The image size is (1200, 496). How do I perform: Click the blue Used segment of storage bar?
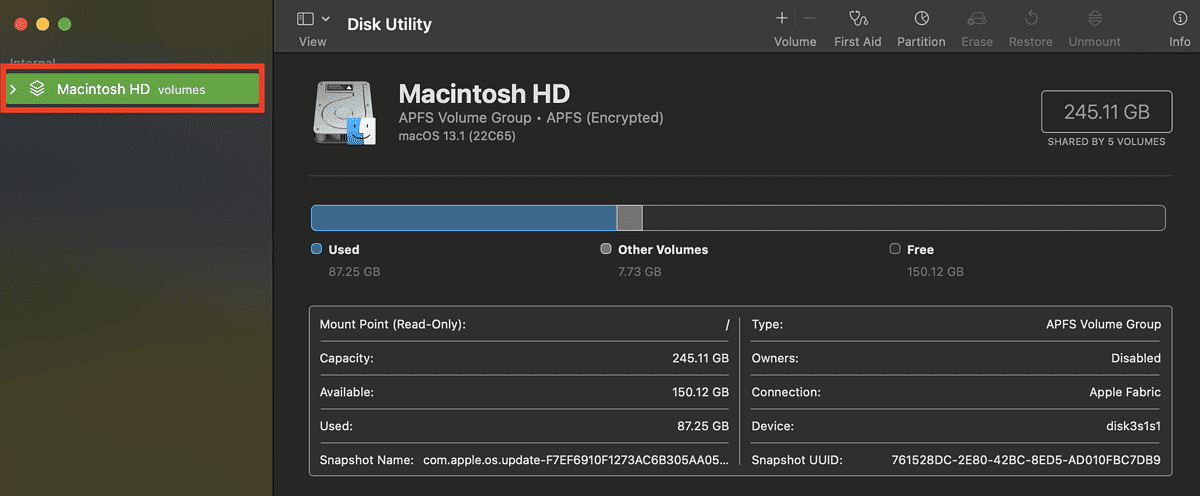click(464, 218)
